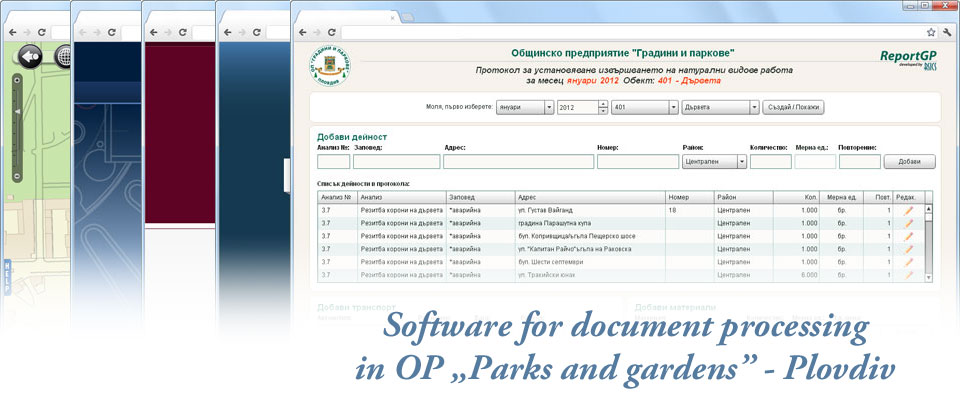Edit the бул. Шести септември row via pencil icon

click(x=909, y=262)
